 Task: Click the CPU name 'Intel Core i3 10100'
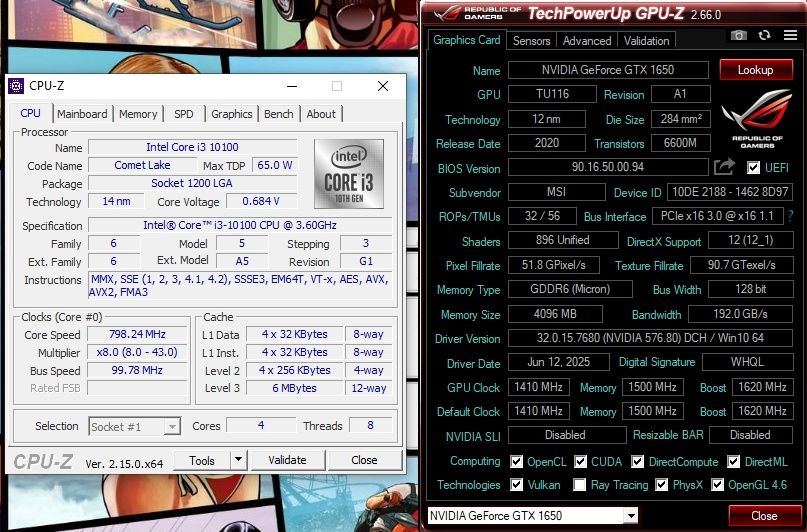(192, 147)
